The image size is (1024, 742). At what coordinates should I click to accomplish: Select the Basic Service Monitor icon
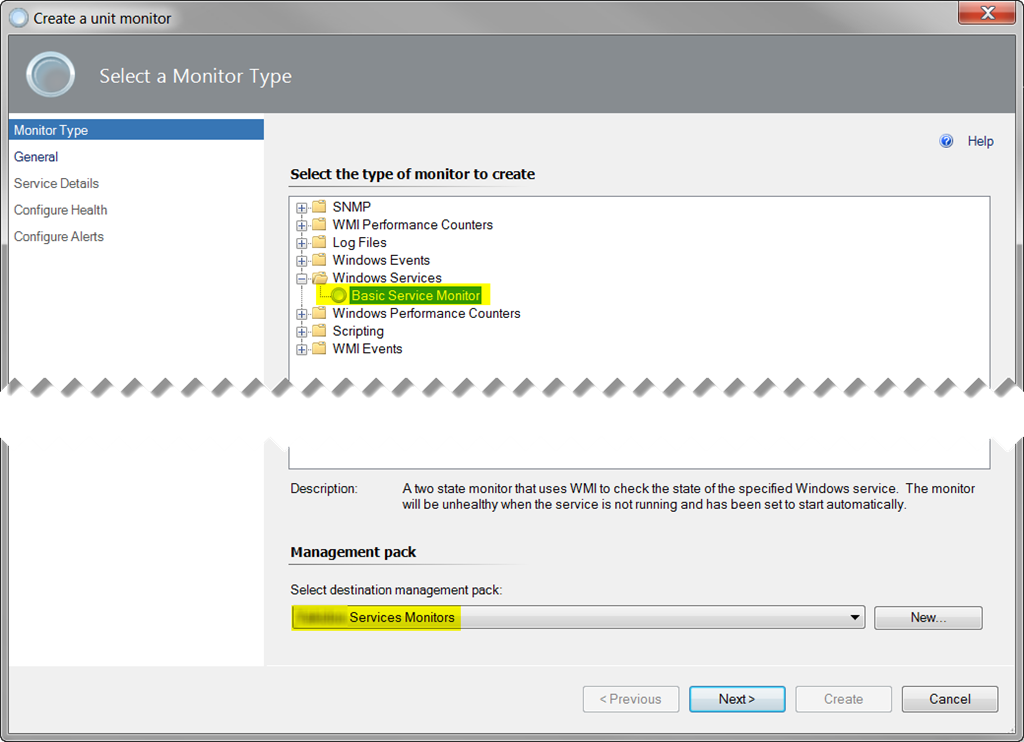coord(338,295)
